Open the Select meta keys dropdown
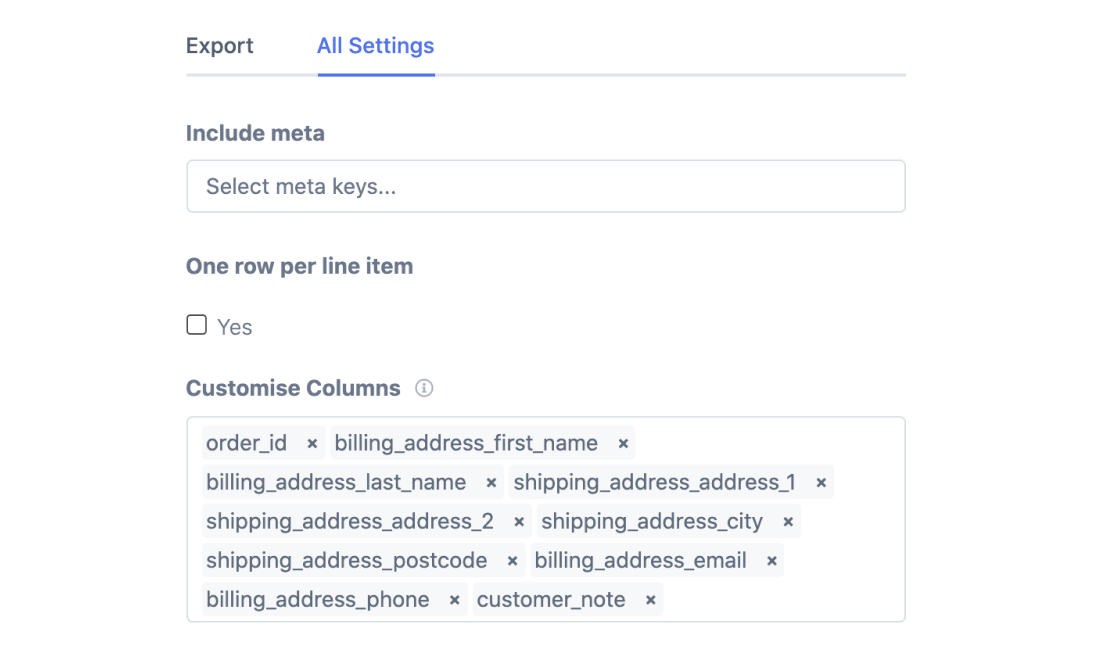 (x=545, y=186)
